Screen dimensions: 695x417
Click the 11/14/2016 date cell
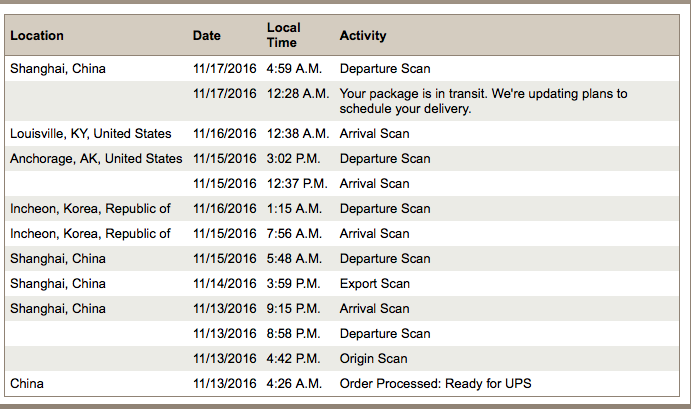point(225,284)
